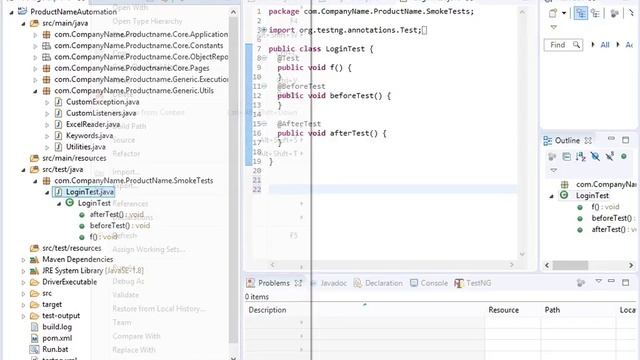Click Focus on Active Task in Outline toolbar
Screen dimensions: 640x360
click(x=552, y=156)
